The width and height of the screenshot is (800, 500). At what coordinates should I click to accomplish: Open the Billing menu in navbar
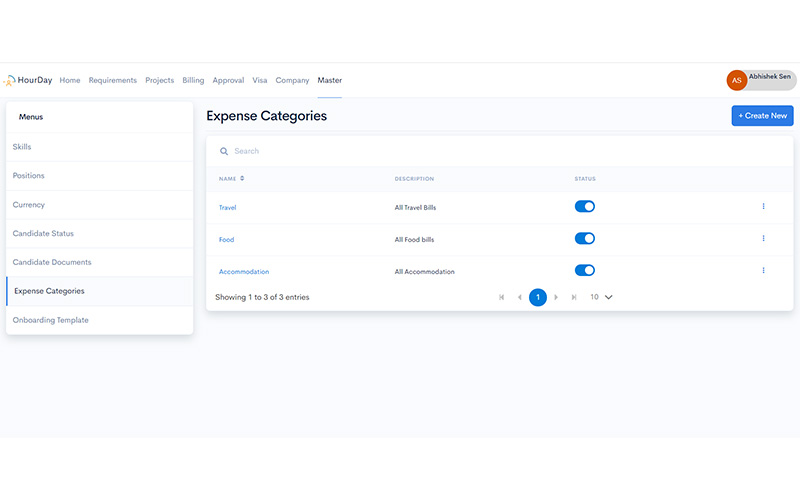(x=193, y=80)
